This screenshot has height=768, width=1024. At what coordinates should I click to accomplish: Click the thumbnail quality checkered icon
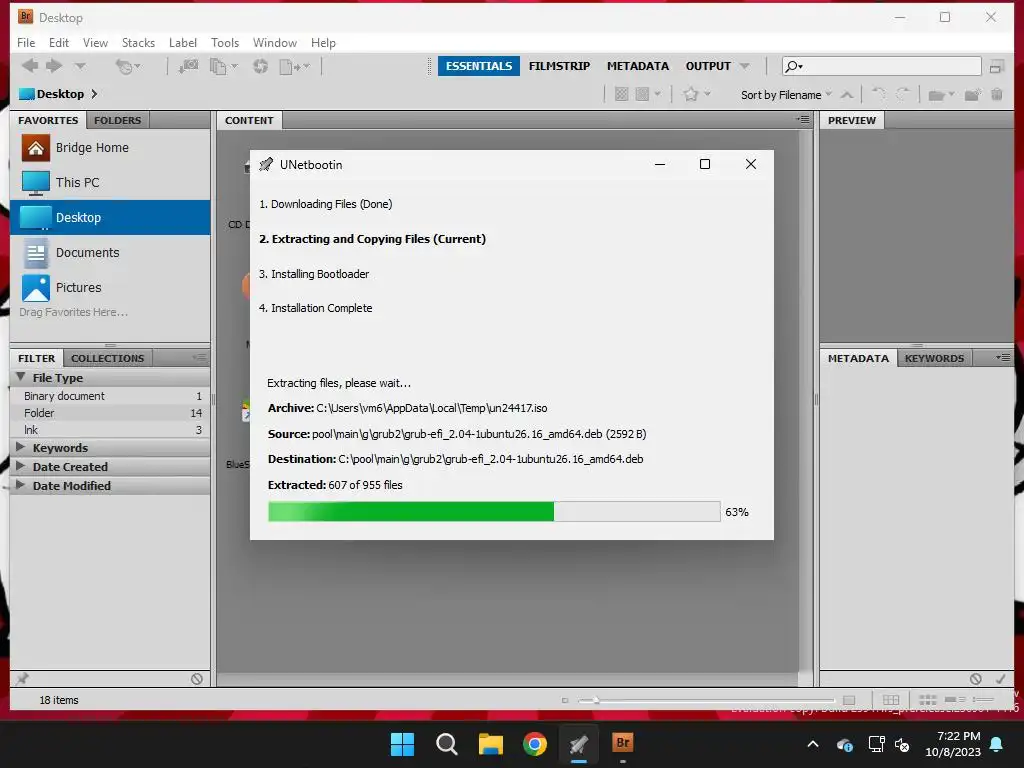tap(621, 94)
